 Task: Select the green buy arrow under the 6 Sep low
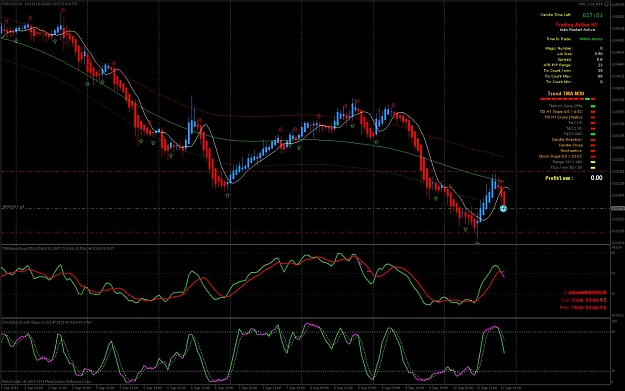pos(227,196)
